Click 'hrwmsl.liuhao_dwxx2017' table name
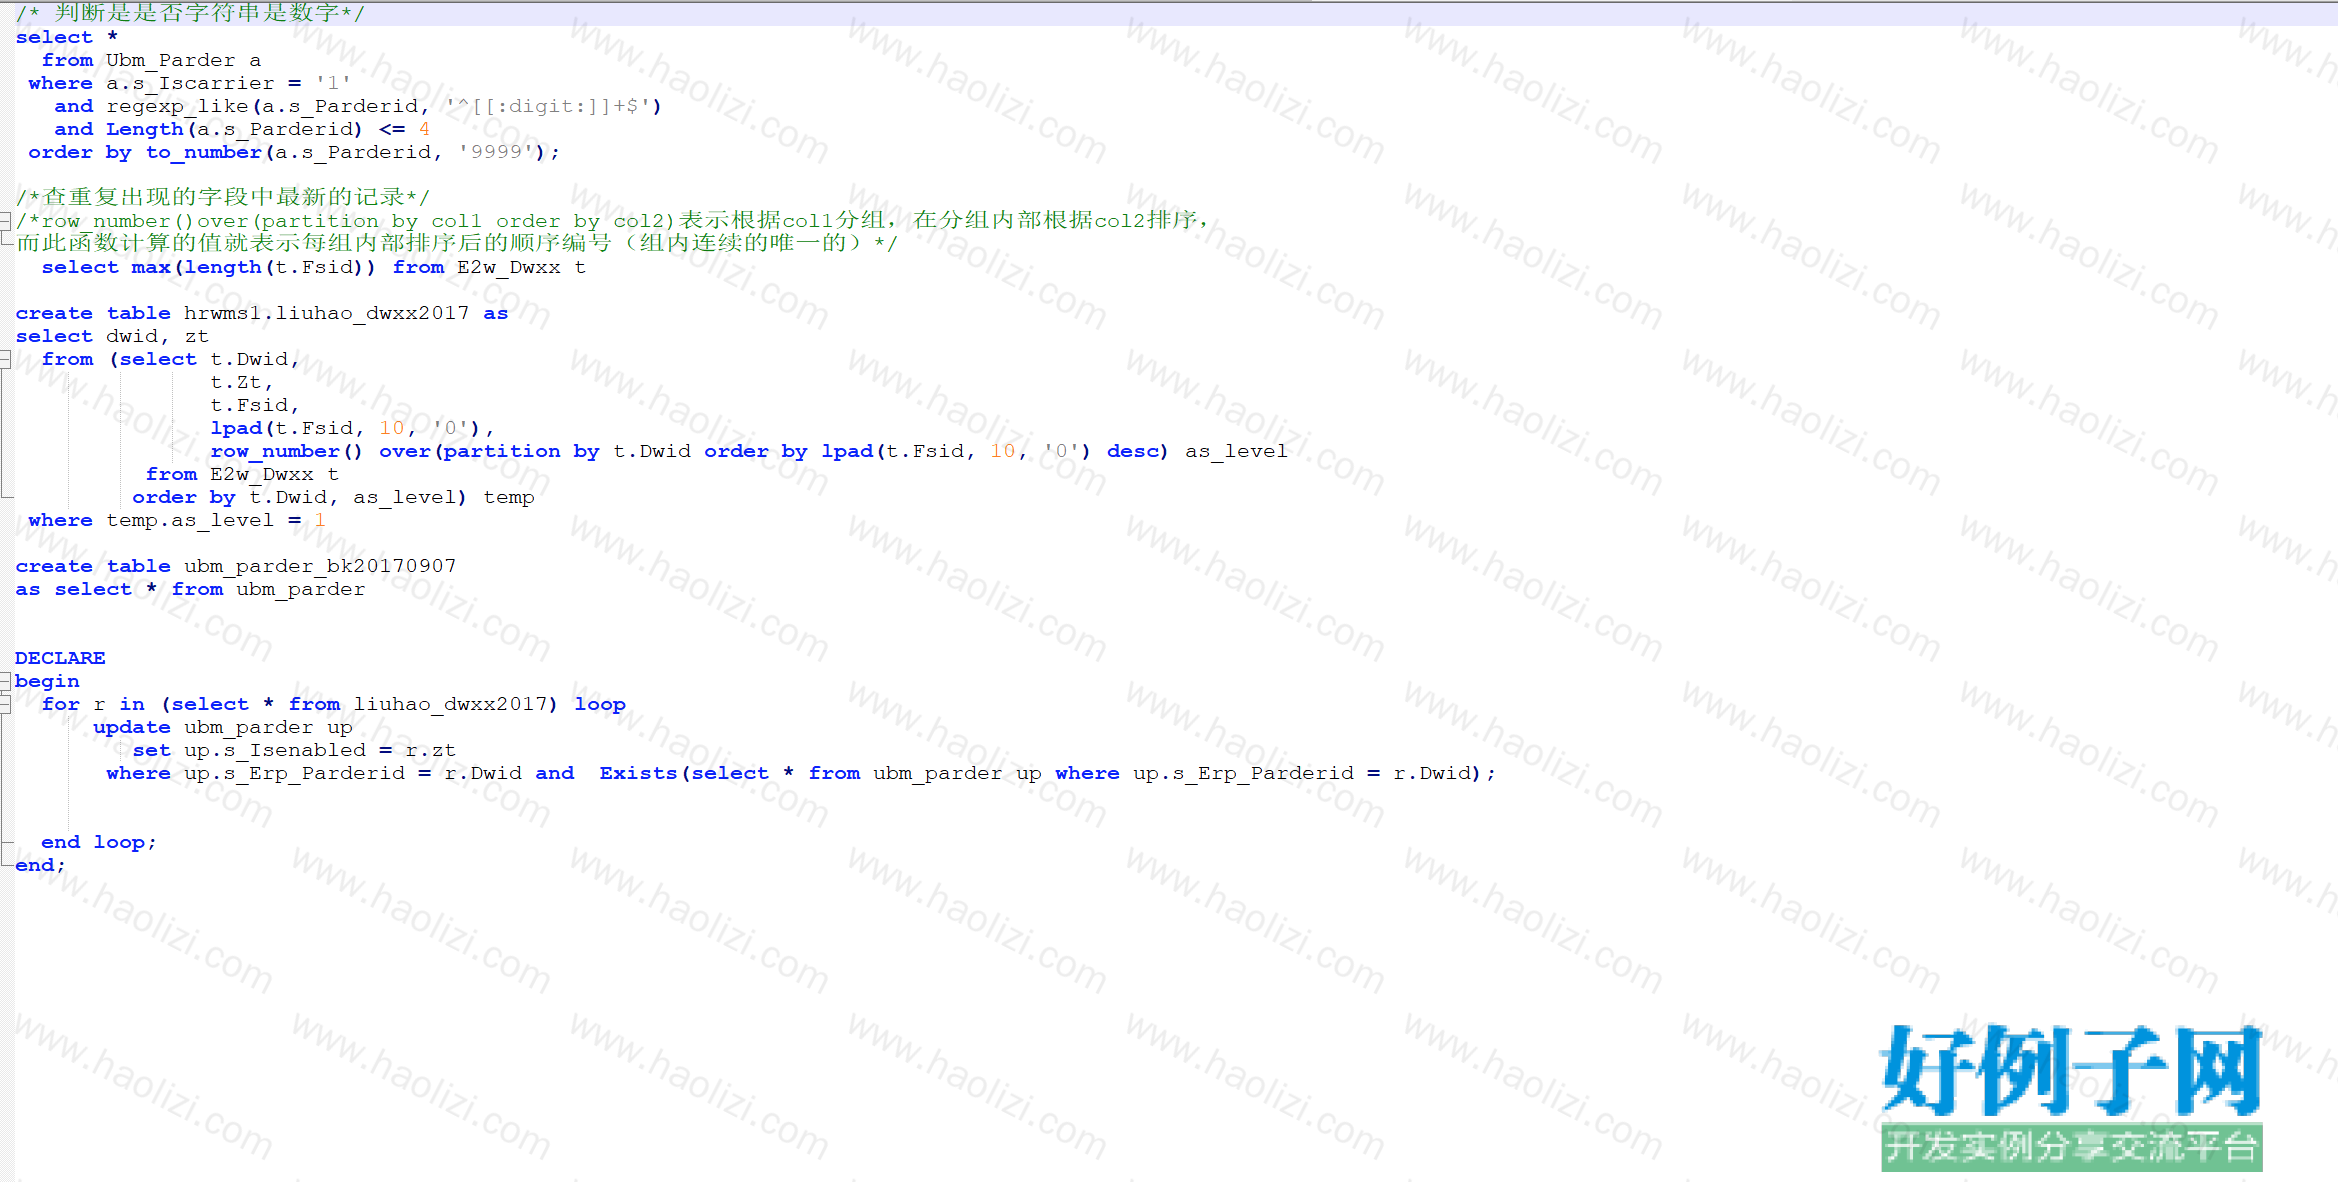The height and width of the screenshot is (1182, 2338). pos(327,313)
